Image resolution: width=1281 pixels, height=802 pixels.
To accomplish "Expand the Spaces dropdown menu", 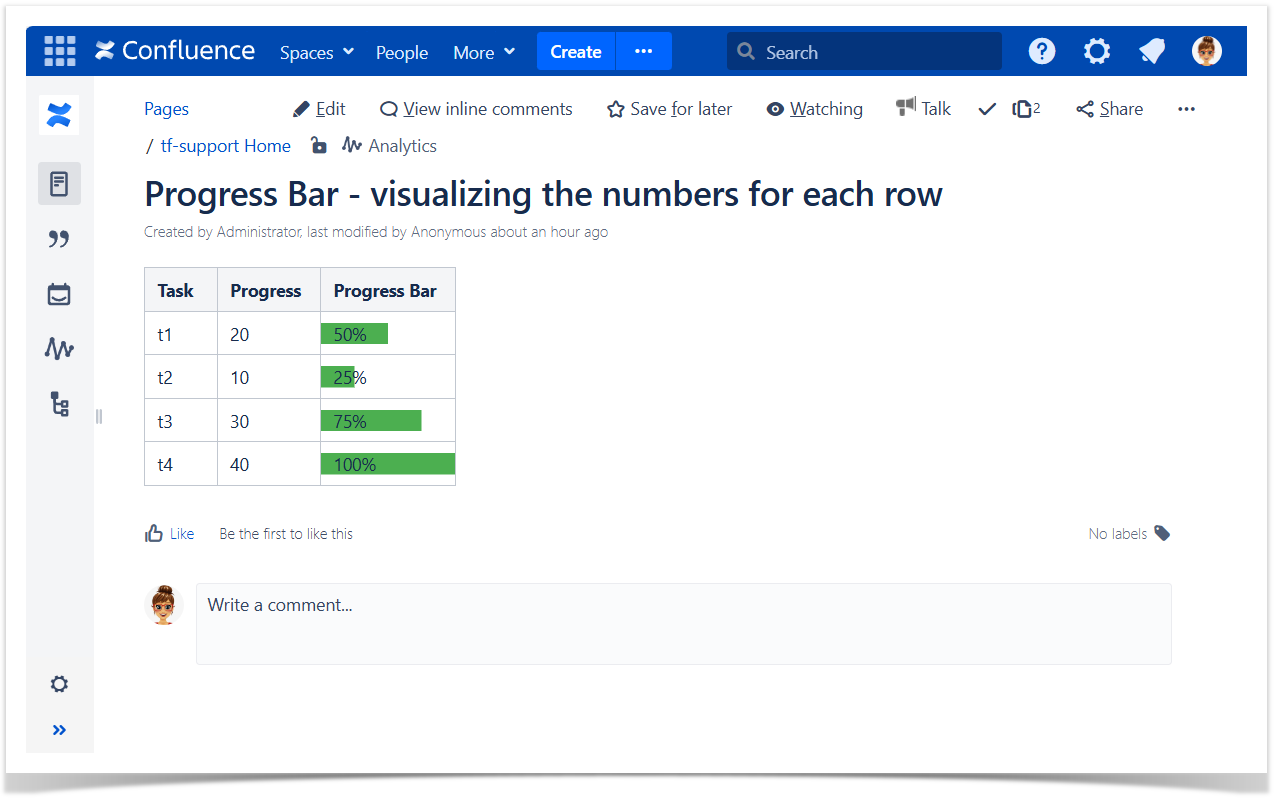I will pyautogui.click(x=317, y=52).
